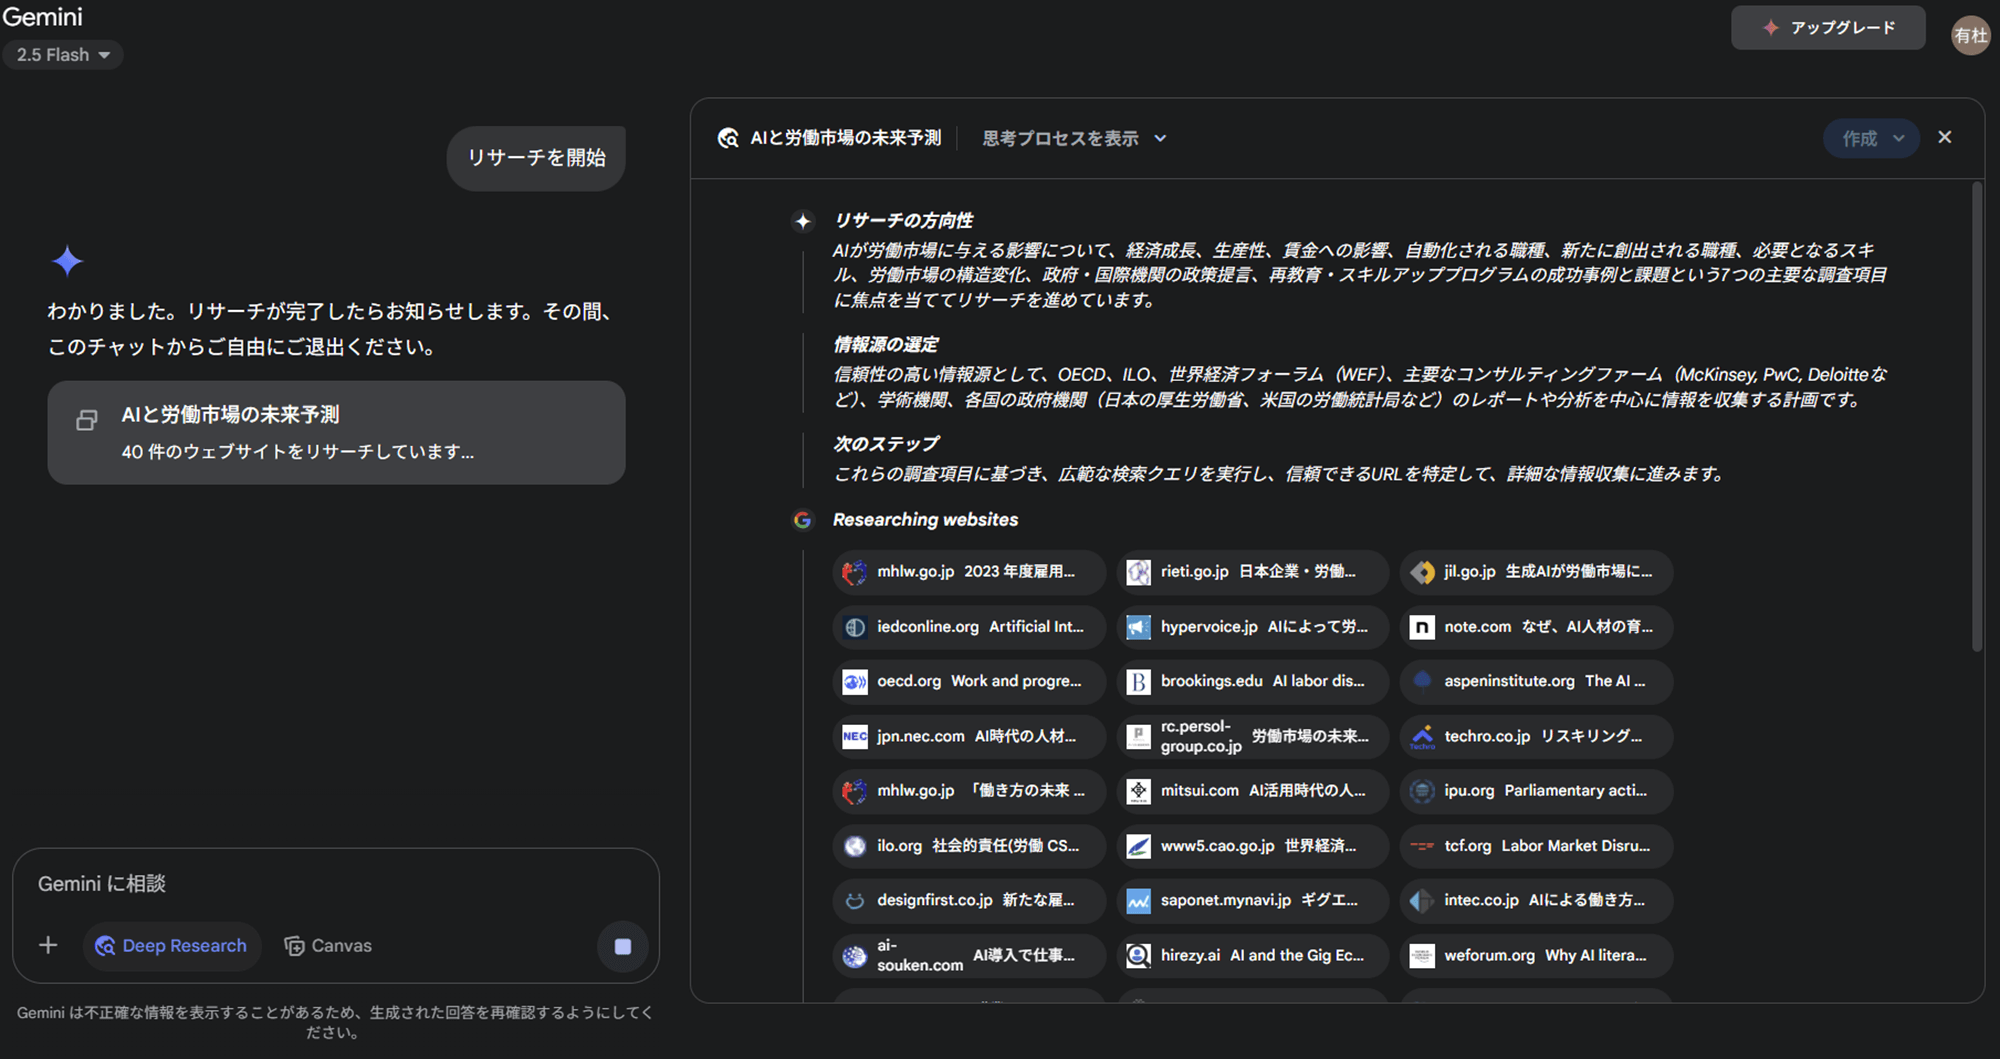Open the www5.cao.go.jp source chip

coord(1252,846)
